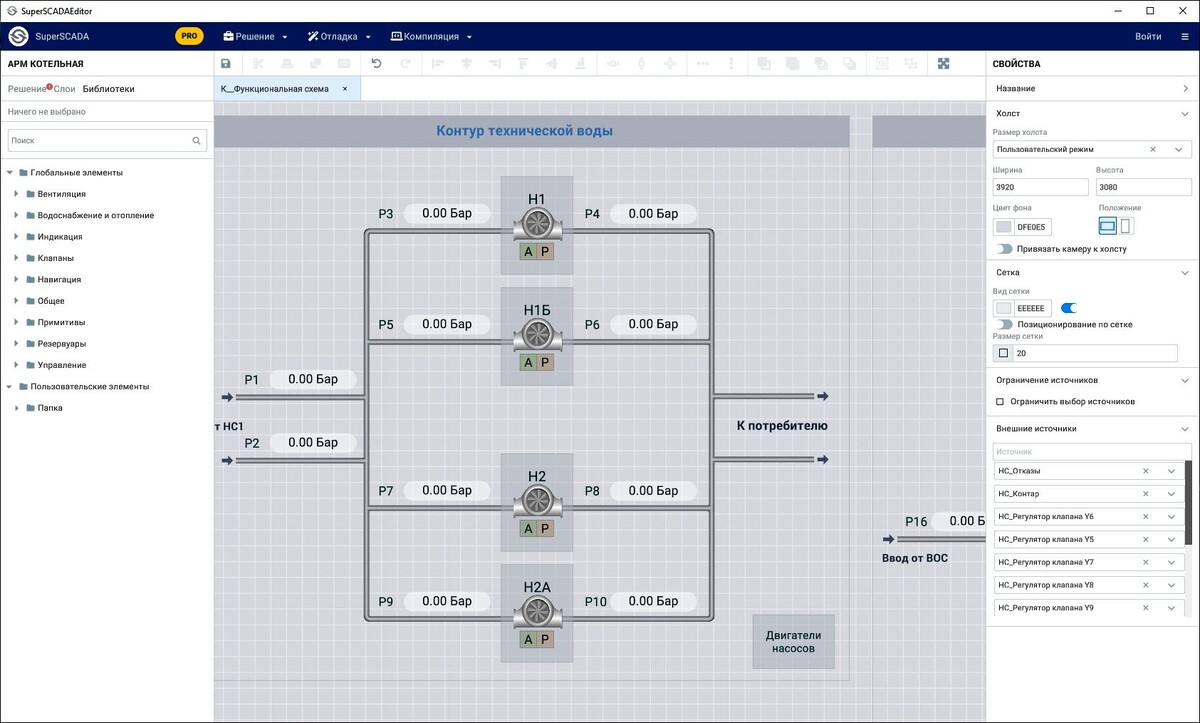Cut selection using the scissors icon
The image size is (1200, 723).
258,63
